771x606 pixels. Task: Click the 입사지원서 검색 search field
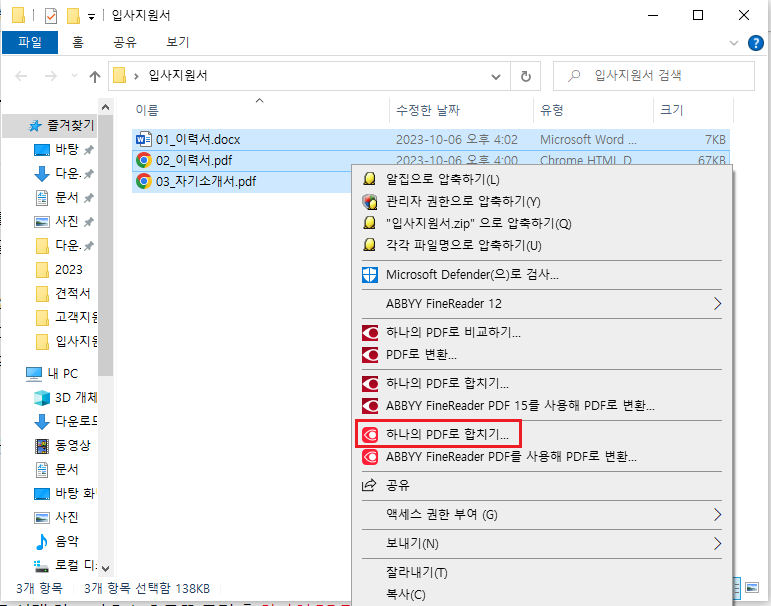[x=654, y=76]
